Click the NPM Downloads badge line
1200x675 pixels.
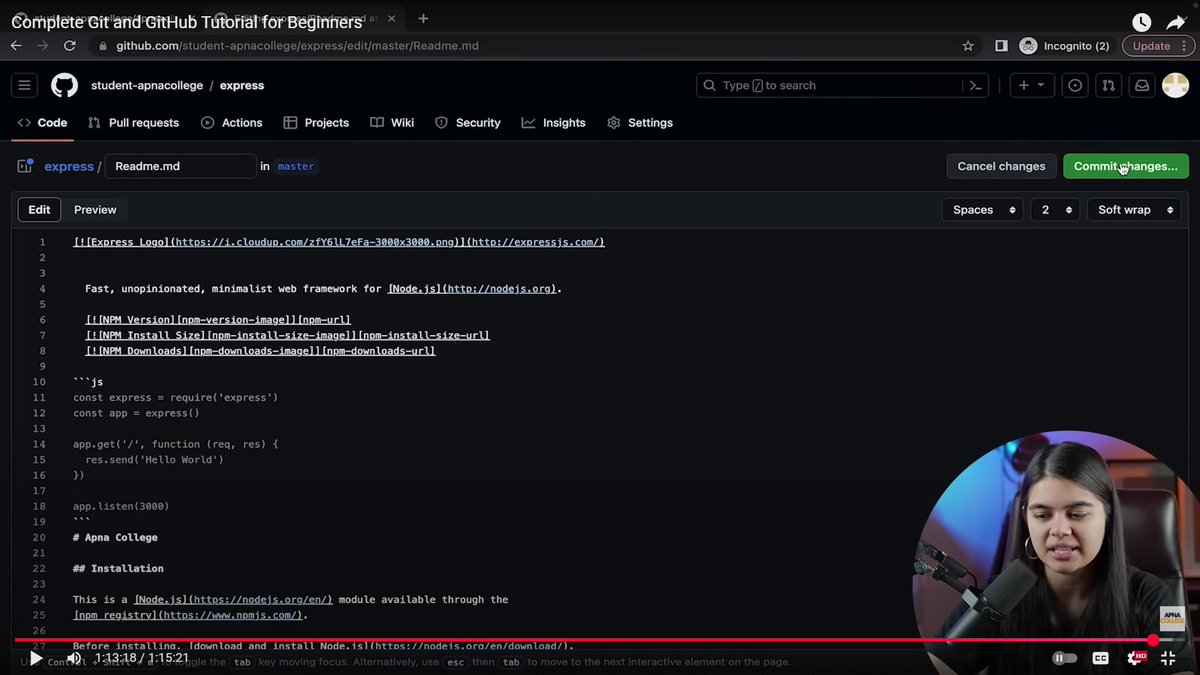pyautogui.click(x=260, y=351)
